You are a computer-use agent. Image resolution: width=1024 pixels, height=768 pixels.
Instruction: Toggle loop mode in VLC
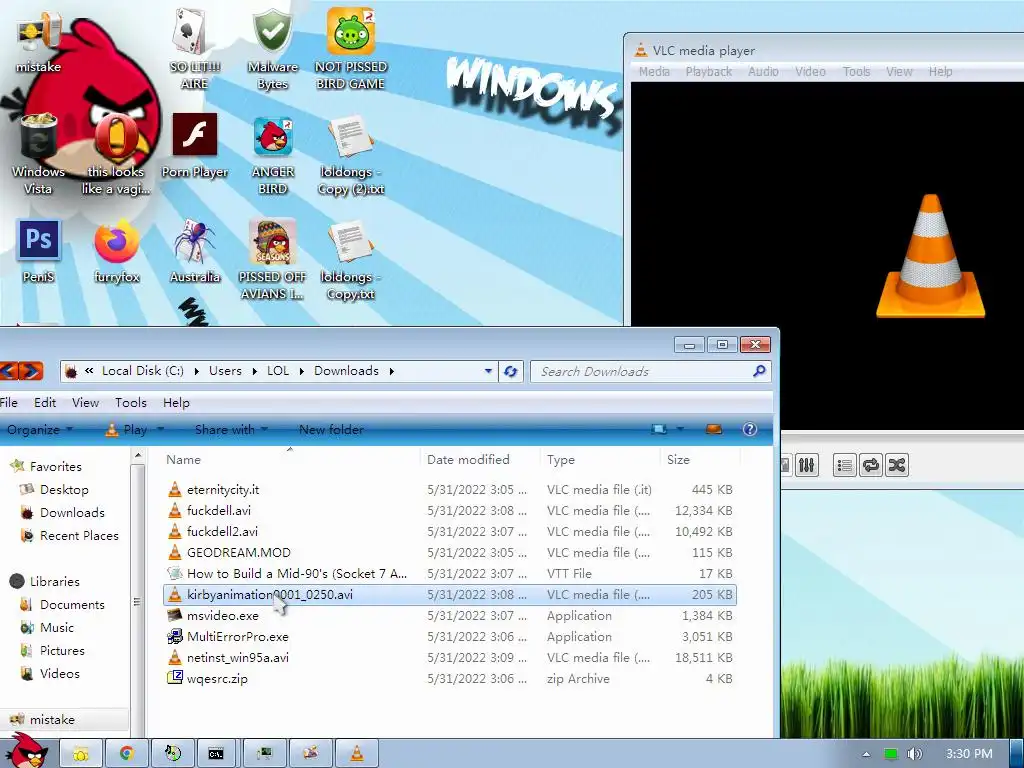tap(871, 465)
